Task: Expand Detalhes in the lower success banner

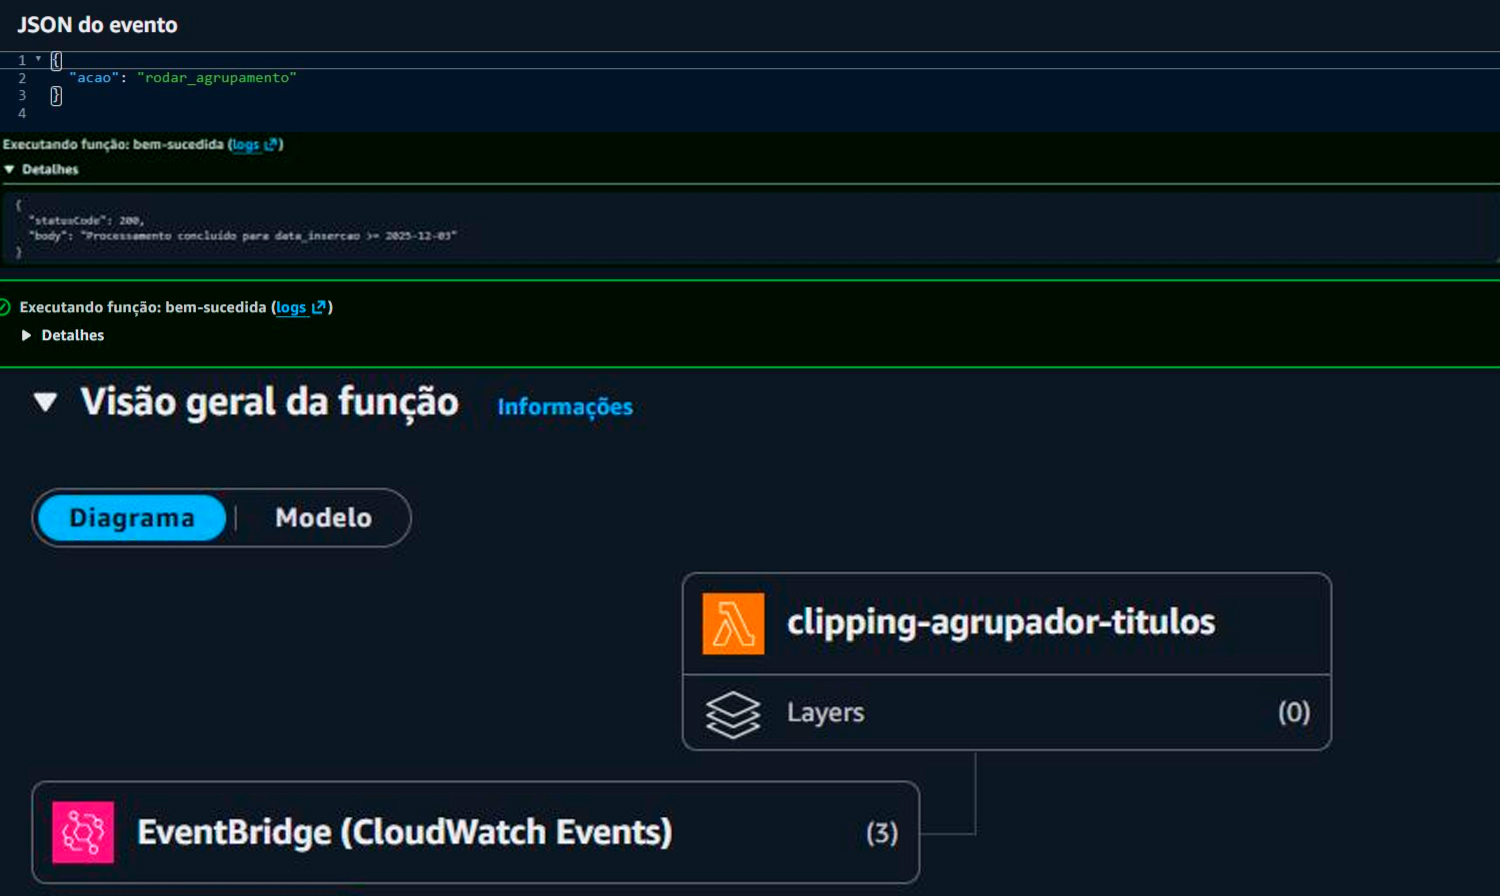Action: tap(63, 335)
